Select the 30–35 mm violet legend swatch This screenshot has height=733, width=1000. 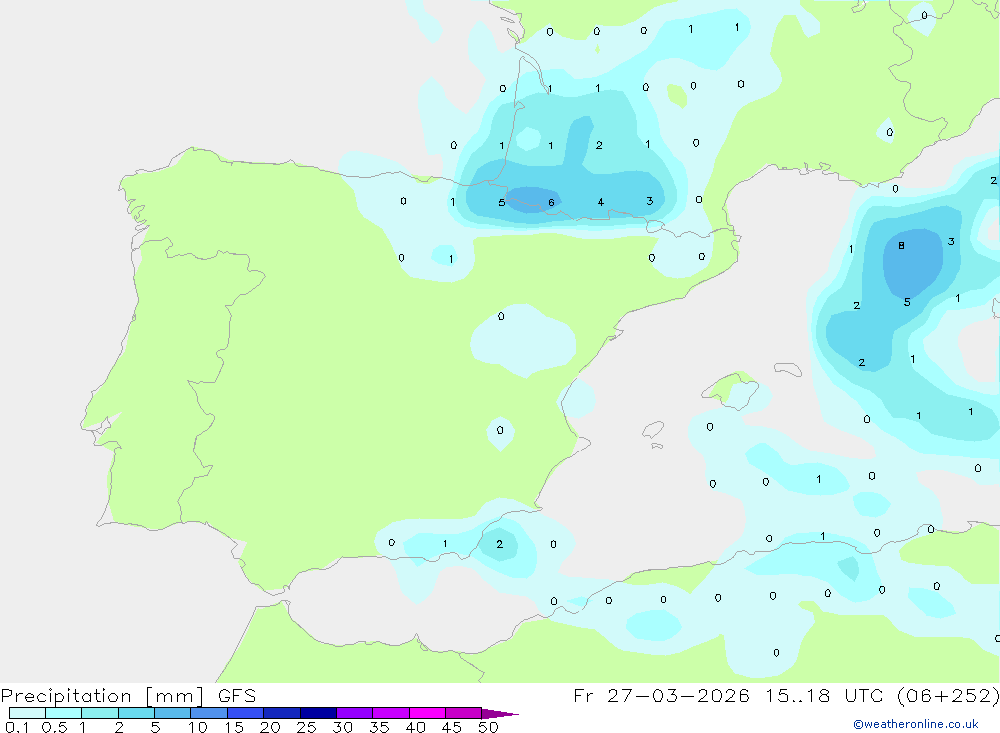[x=355, y=713]
